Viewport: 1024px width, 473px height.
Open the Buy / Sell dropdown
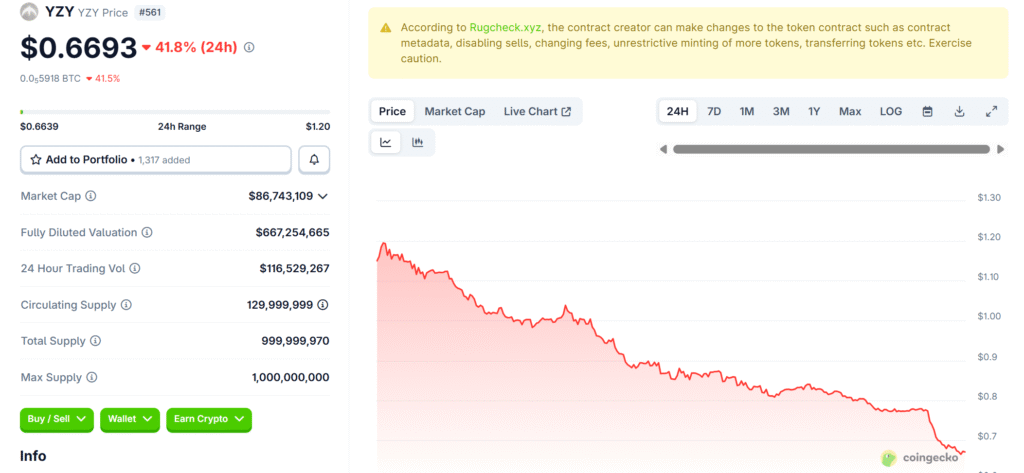coord(56,419)
